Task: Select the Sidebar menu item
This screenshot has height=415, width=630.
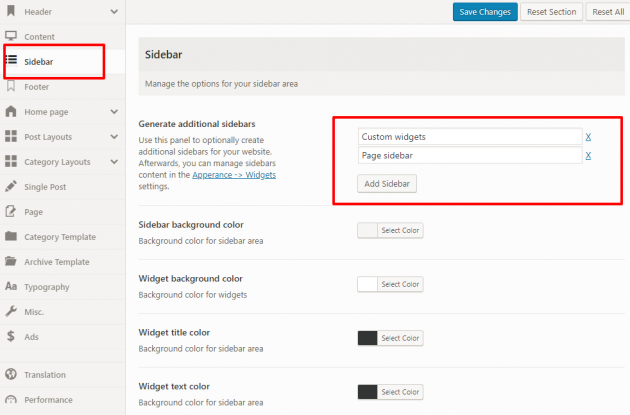Action: [x=63, y=61]
